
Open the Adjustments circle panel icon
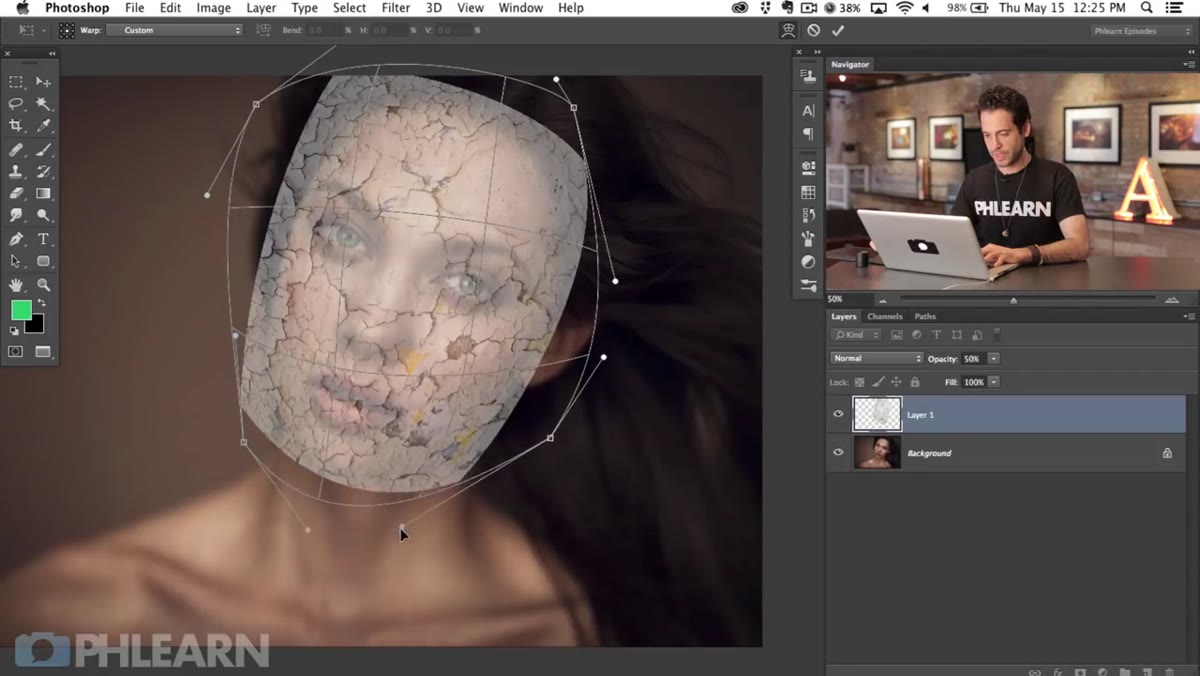coord(808,262)
